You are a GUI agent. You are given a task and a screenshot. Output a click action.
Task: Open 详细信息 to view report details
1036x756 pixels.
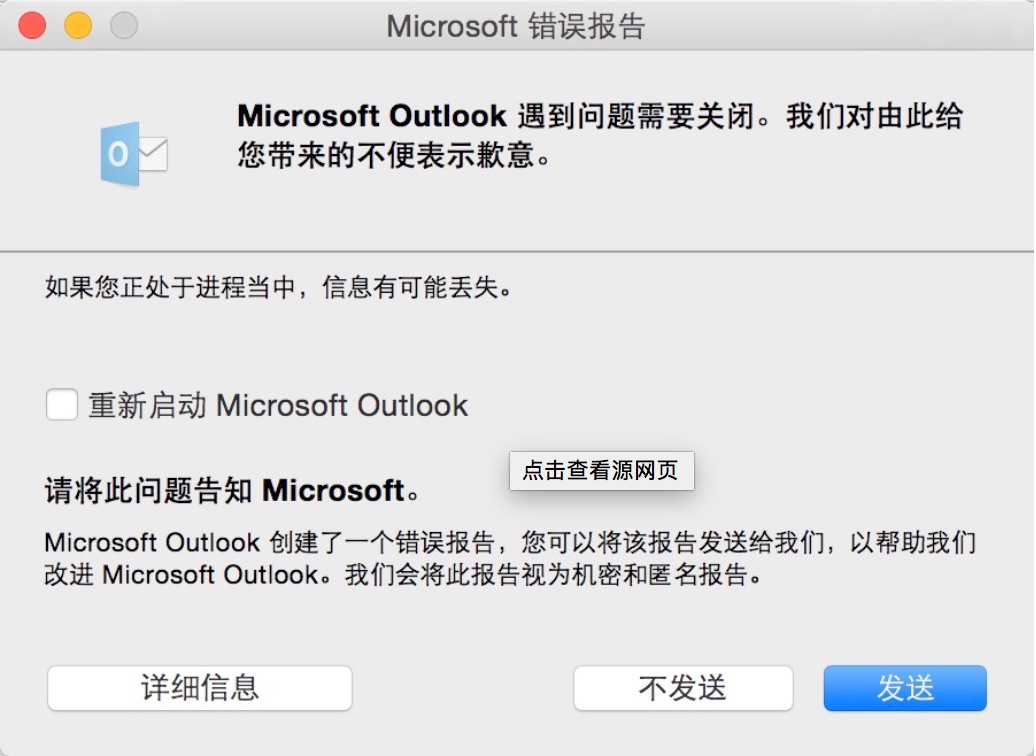coord(200,688)
